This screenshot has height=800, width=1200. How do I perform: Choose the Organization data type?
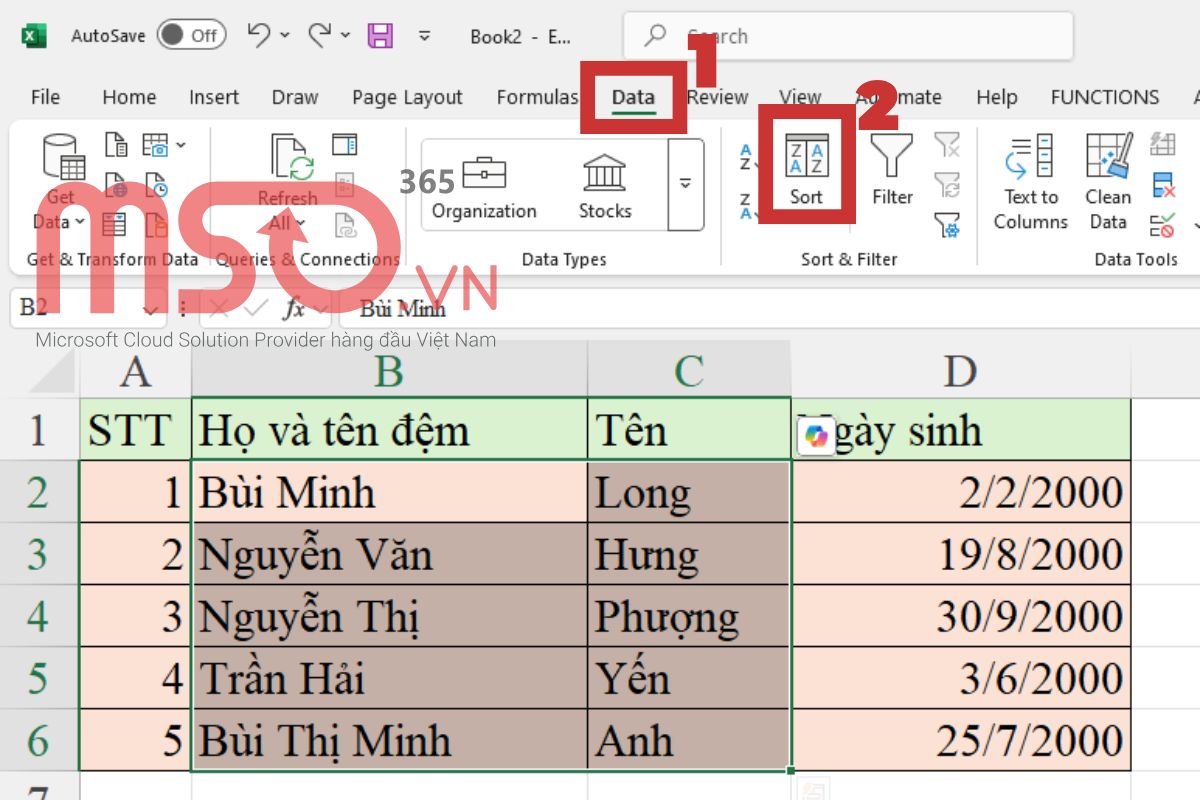(484, 186)
